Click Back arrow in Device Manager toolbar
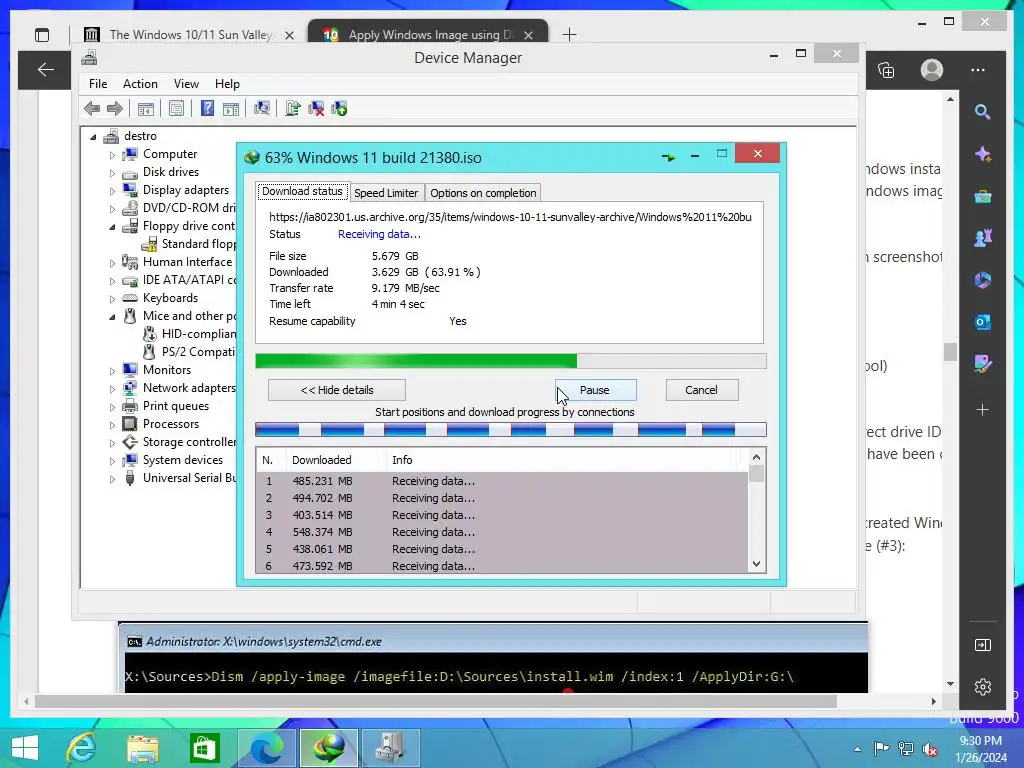Screen dimensions: 1024x768 coord(92,108)
